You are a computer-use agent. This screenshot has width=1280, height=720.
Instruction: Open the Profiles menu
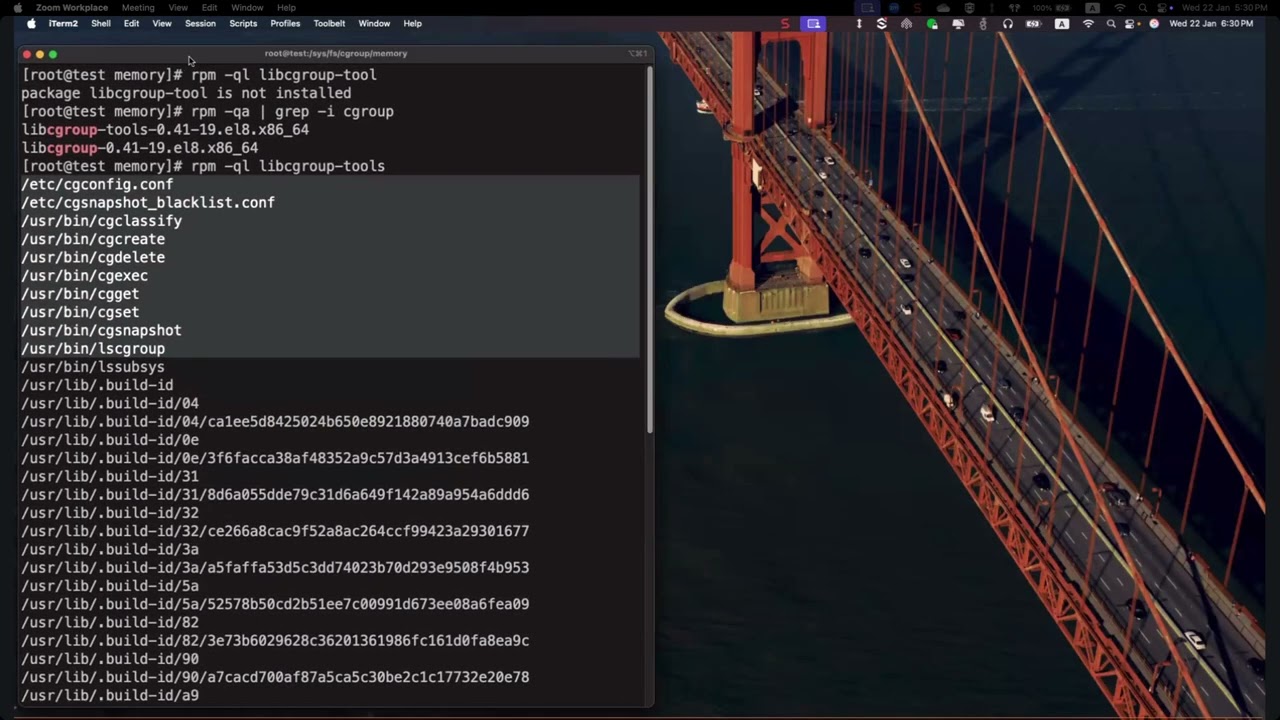[285, 23]
